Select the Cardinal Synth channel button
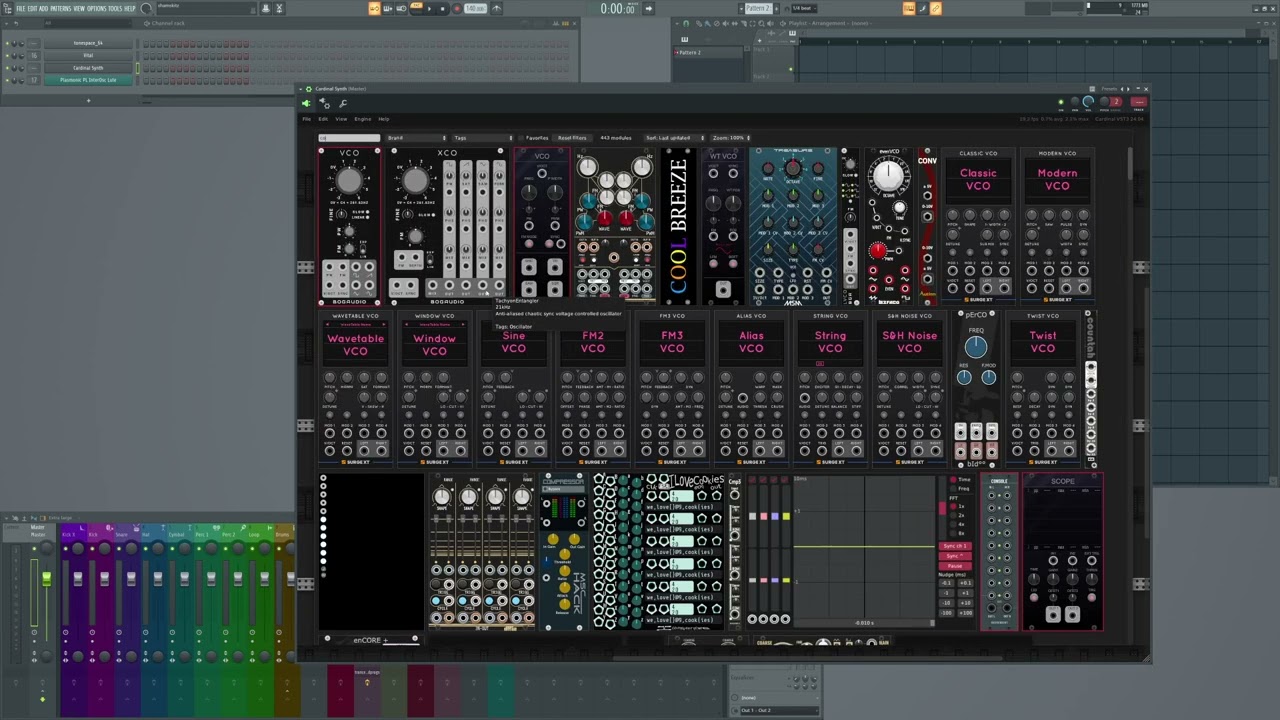Screen dimensions: 1280x720 [88, 68]
